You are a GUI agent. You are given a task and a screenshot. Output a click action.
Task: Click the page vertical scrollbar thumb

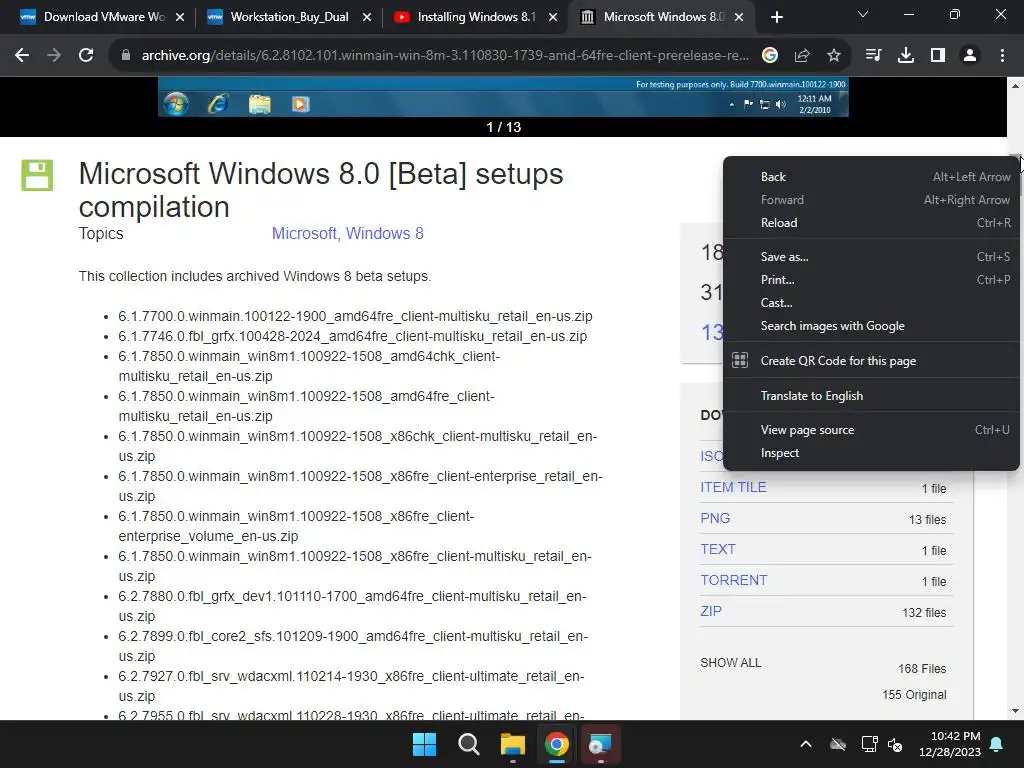[x=1015, y=176]
